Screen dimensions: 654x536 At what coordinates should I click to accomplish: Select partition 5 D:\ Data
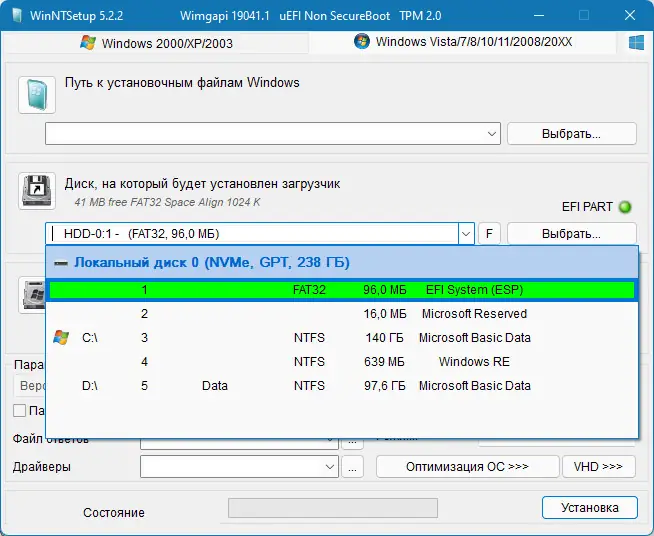pos(342,386)
